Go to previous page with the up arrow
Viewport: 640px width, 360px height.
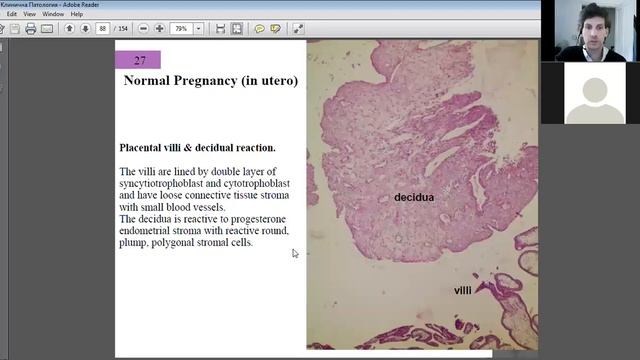69,29
